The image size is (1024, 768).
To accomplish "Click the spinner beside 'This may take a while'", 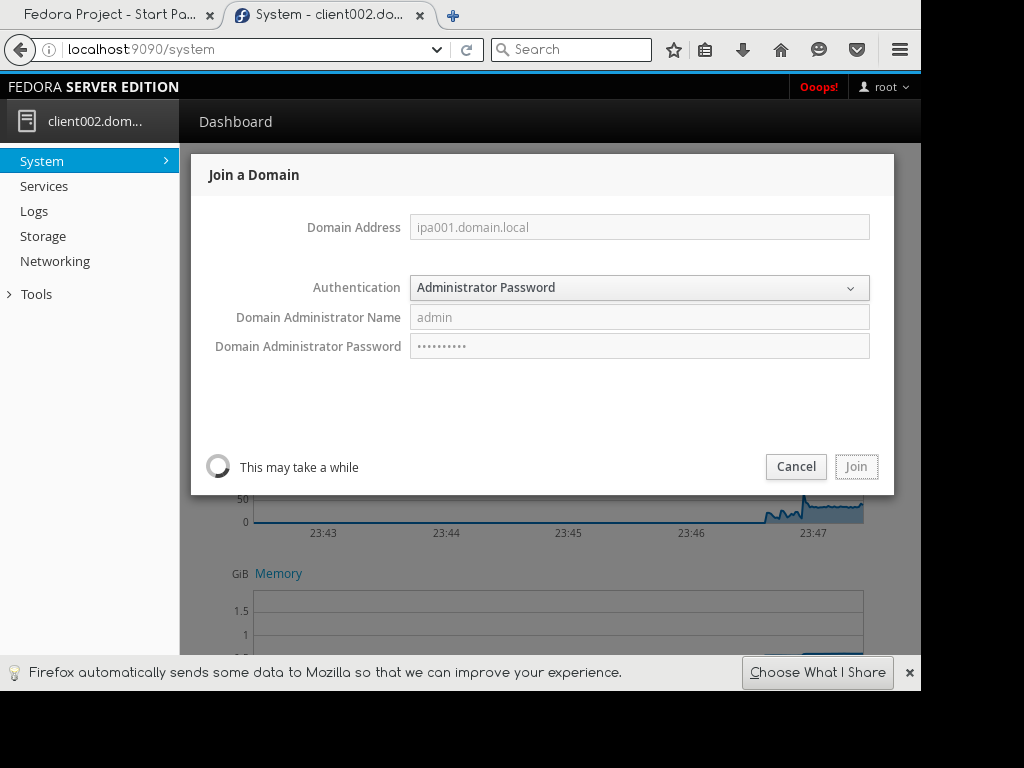I will 218,466.
